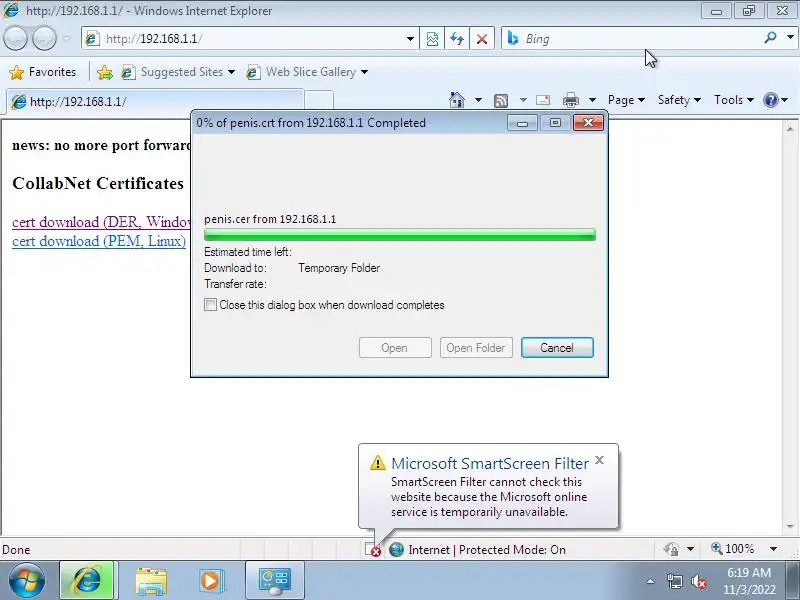The height and width of the screenshot is (600, 800).
Task: Open the Tools menu
Action: pyautogui.click(x=734, y=100)
